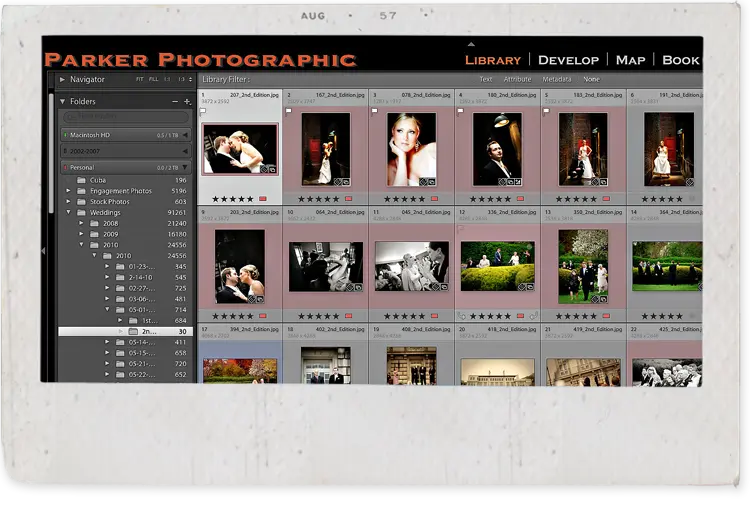Image resolution: width=750 pixels, height=510 pixels.
Task: Open the Navigator zoom ratio menu arrows
Action: coord(190,79)
